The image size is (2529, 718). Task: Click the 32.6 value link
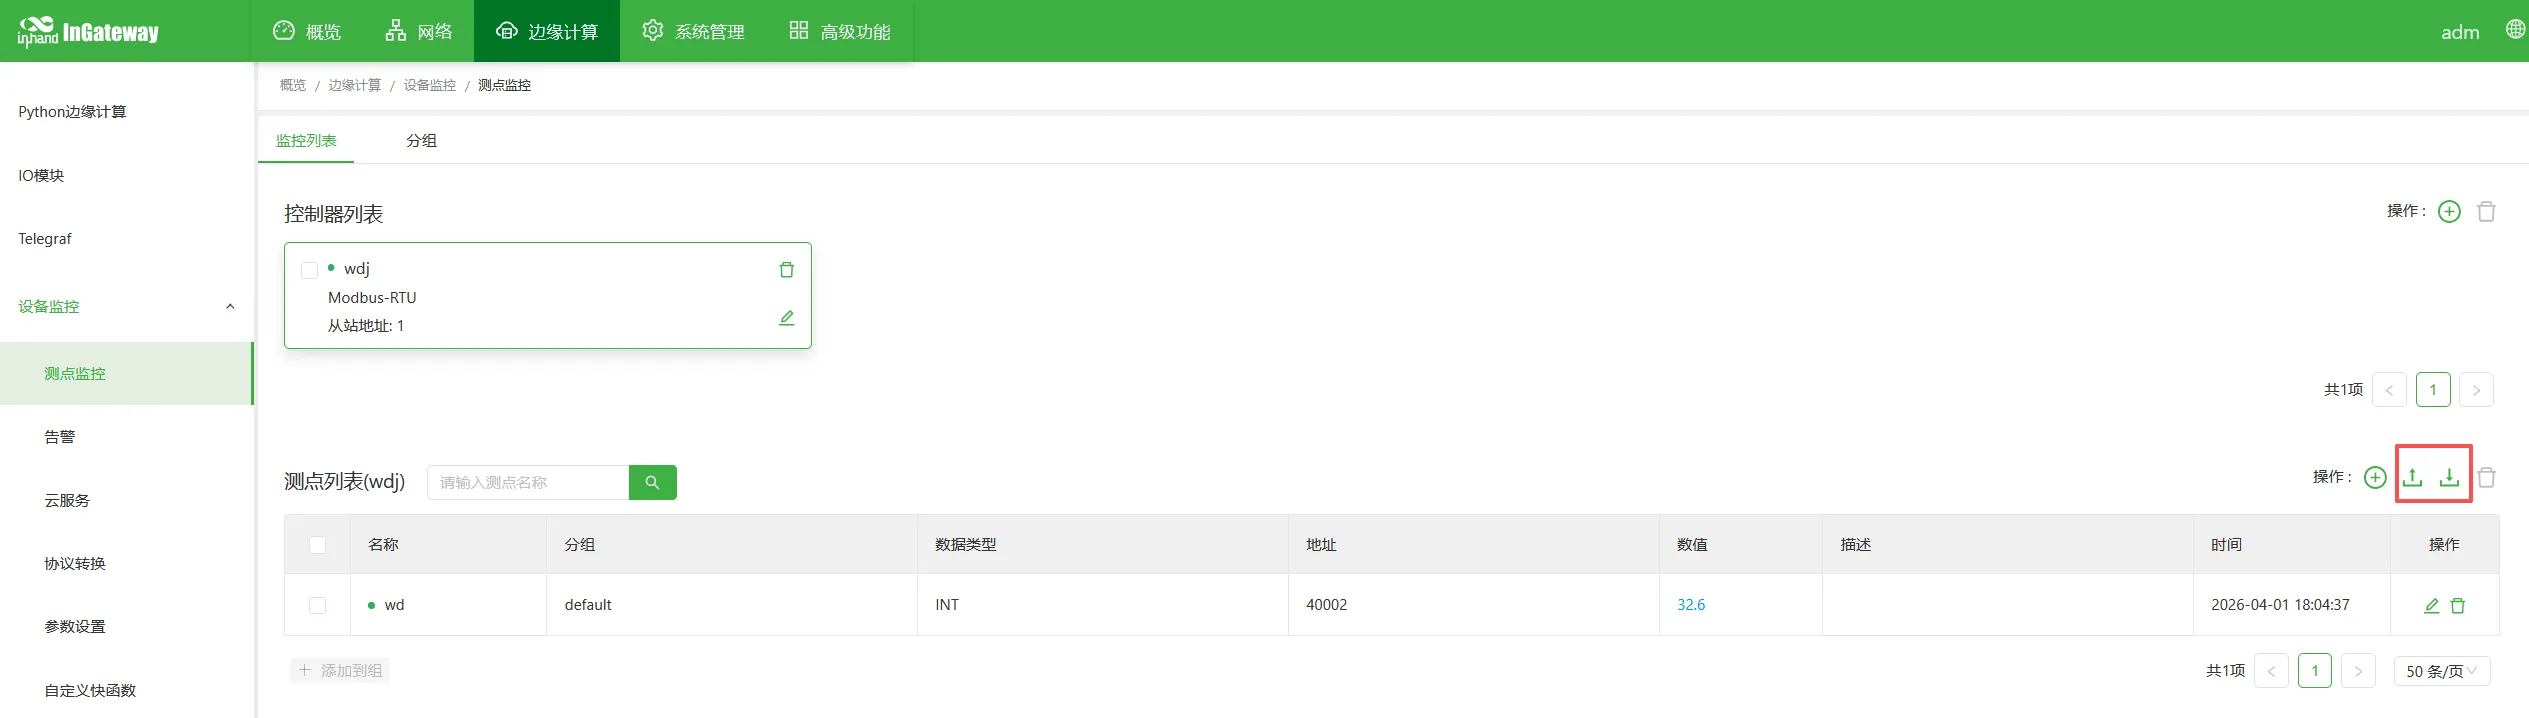pos(1691,605)
